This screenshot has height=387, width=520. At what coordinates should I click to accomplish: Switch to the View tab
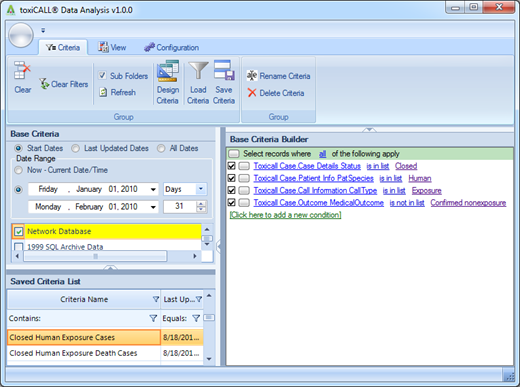[112, 47]
